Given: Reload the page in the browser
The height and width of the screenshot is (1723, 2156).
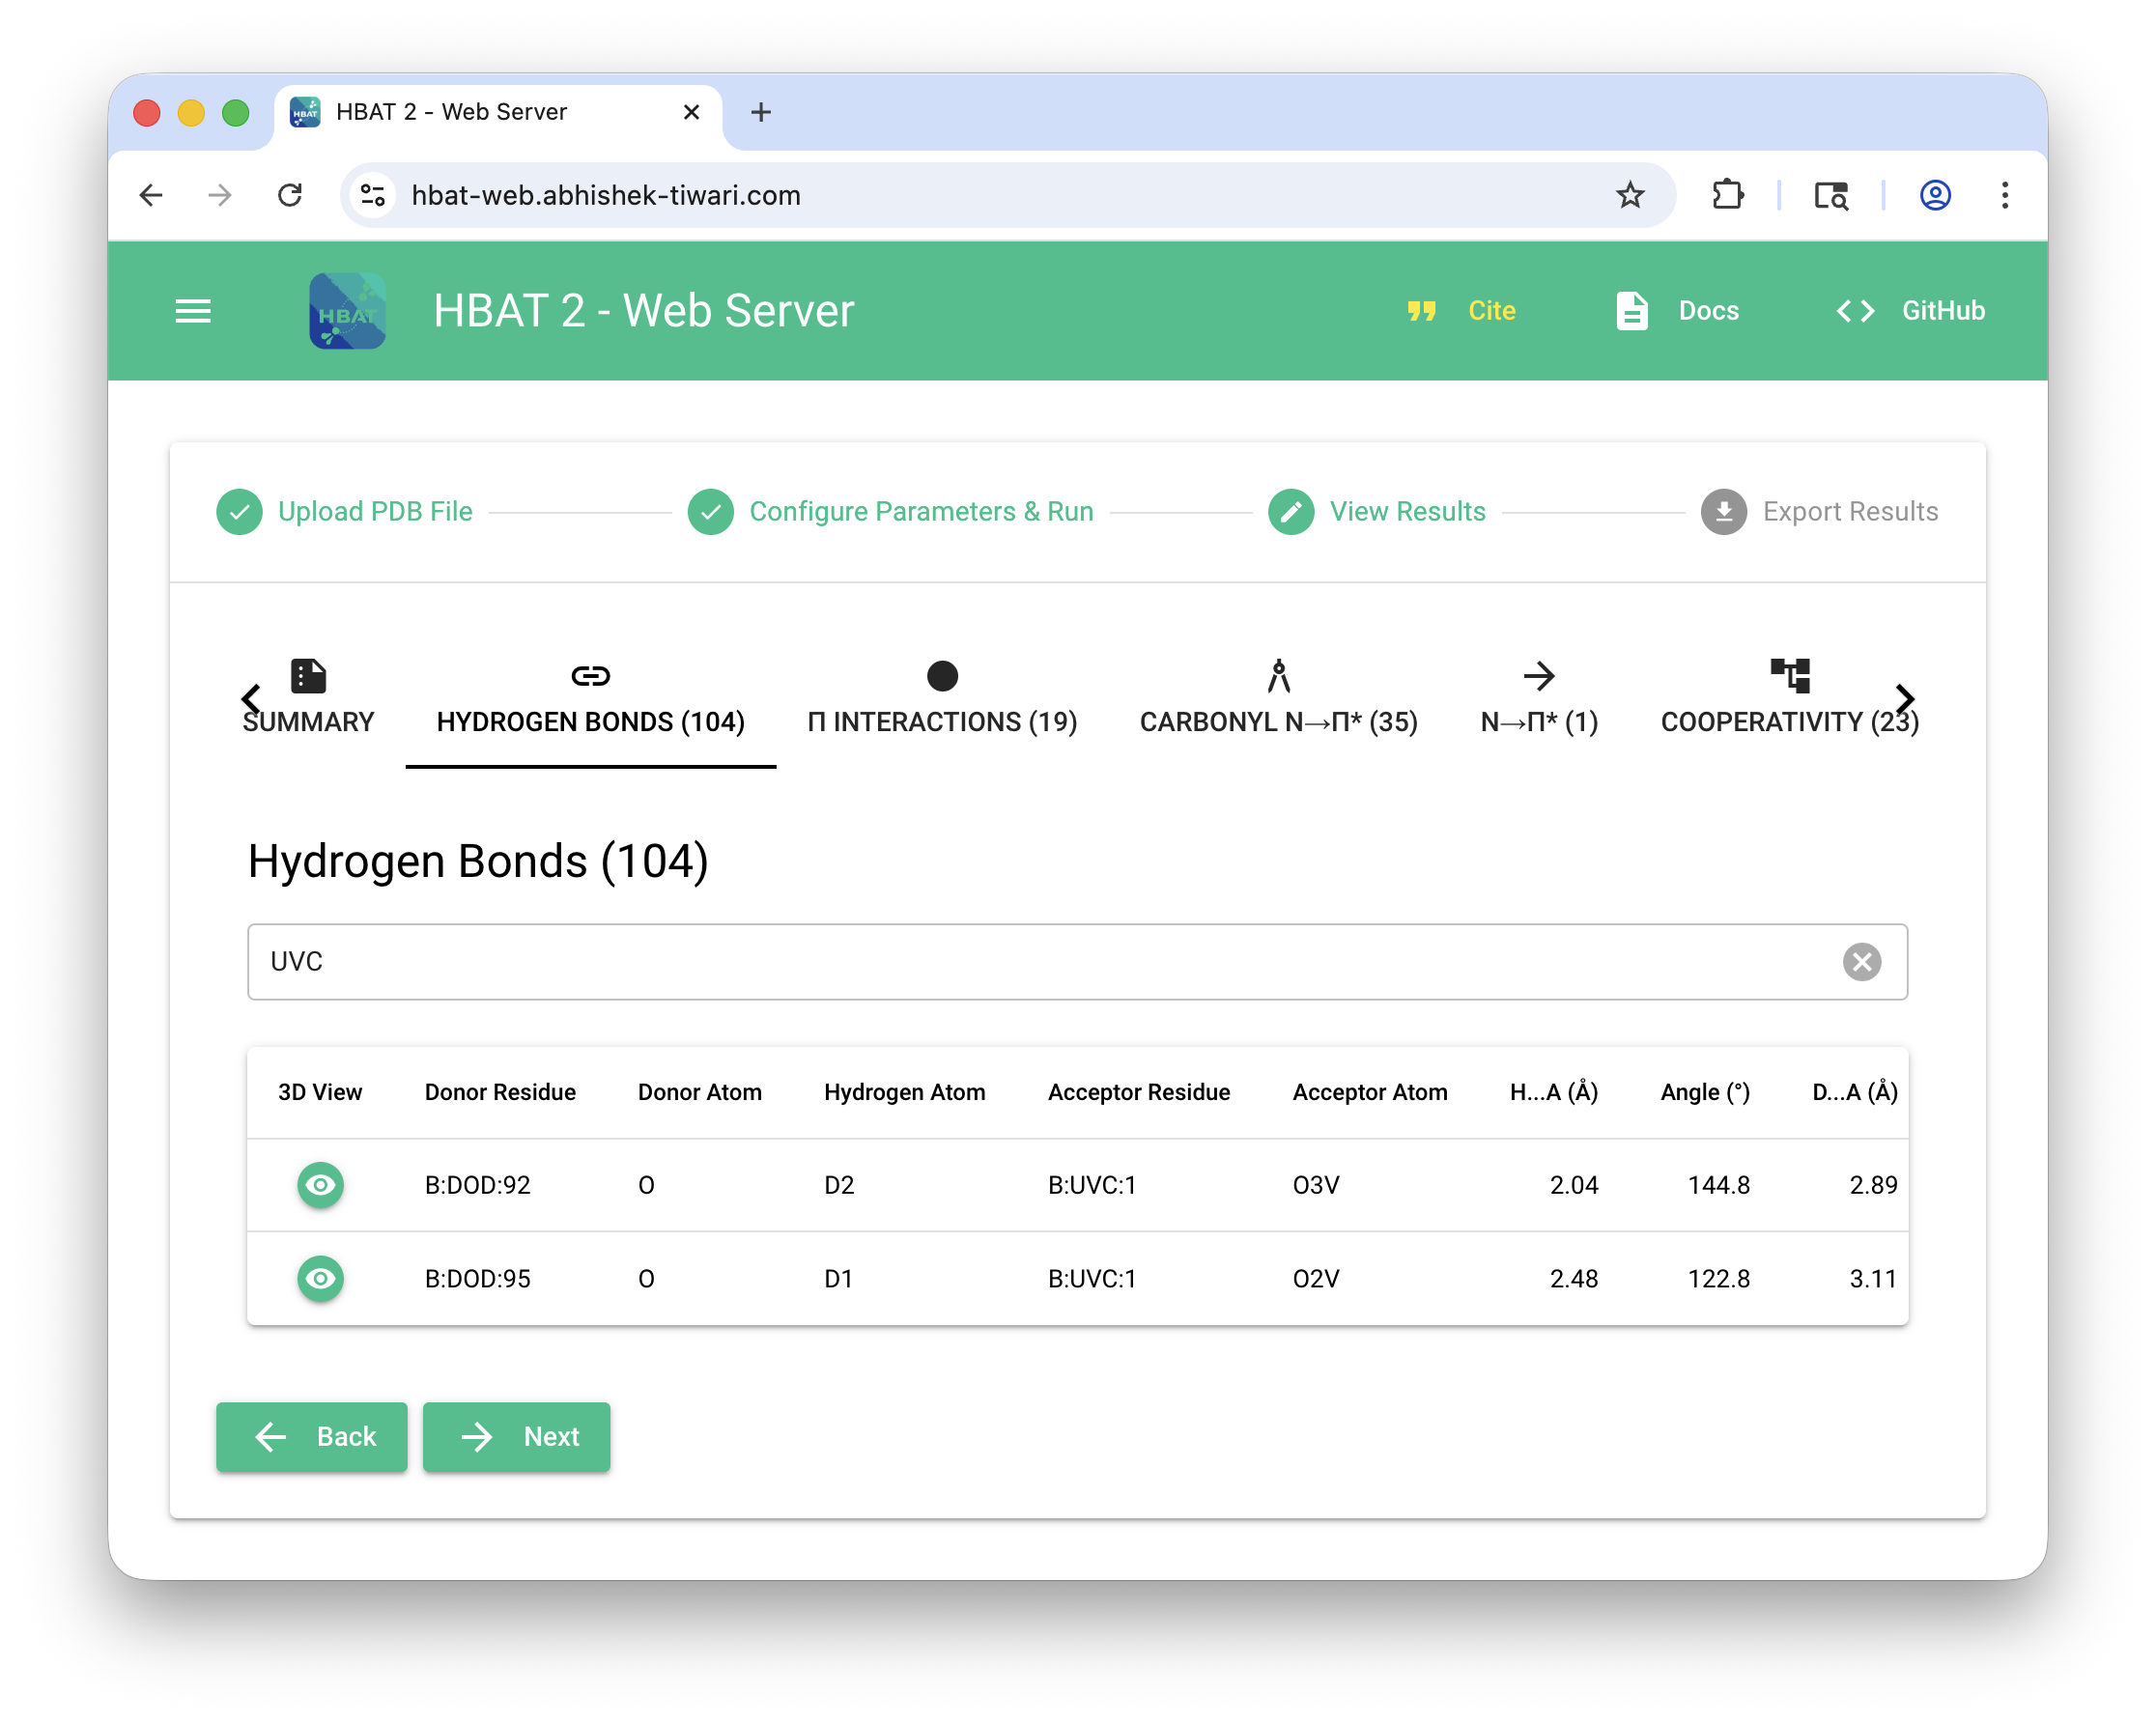Looking at the screenshot, I should pyautogui.click(x=290, y=195).
